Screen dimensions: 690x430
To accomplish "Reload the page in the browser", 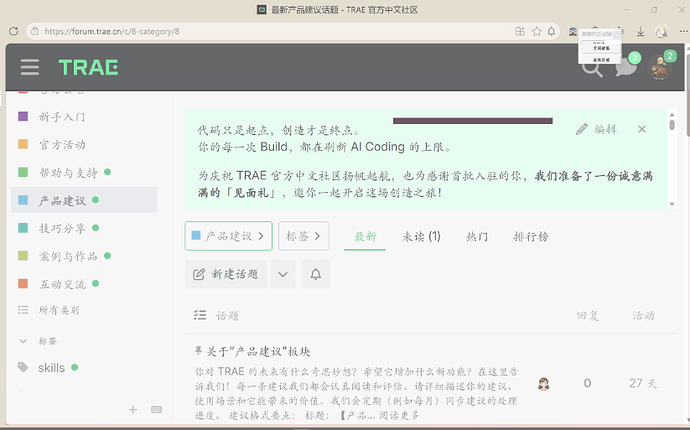I will click(x=14, y=31).
